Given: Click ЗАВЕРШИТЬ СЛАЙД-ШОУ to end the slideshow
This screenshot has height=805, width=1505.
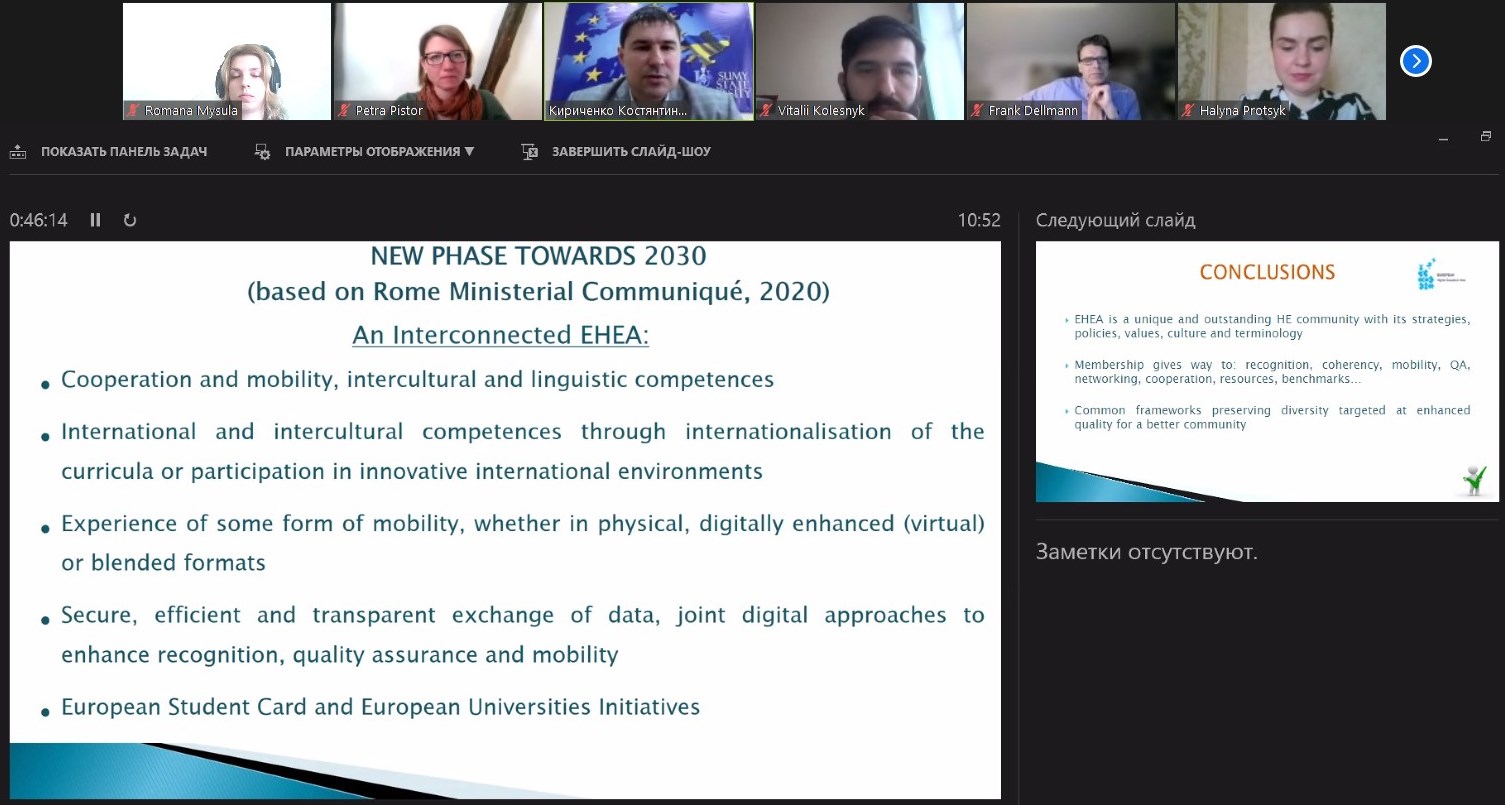Looking at the screenshot, I should (631, 152).
